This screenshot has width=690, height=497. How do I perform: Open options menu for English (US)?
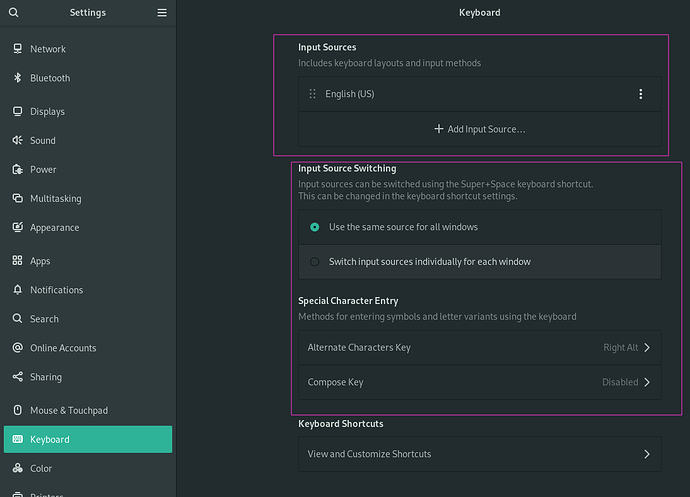(x=640, y=94)
